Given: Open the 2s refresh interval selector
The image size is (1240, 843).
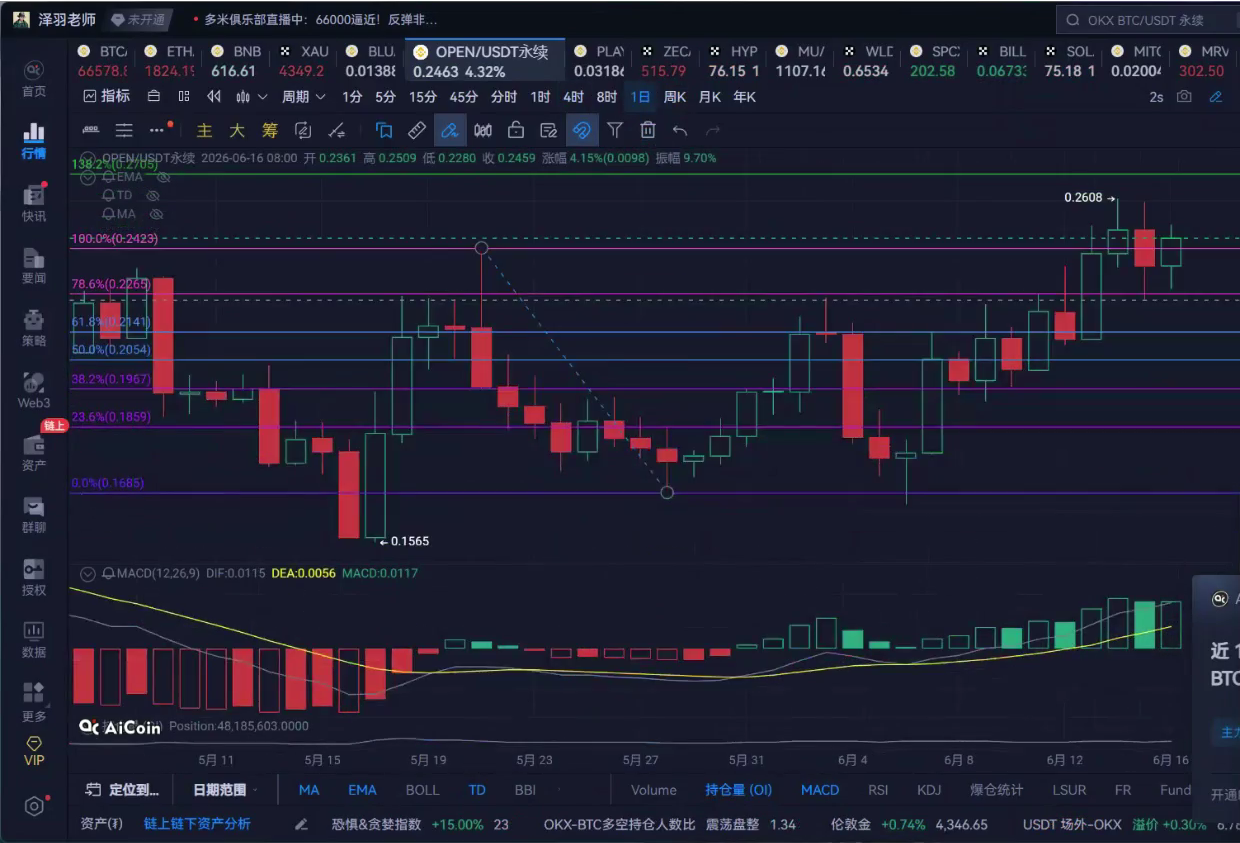Looking at the screenshot, I should (x=1156, y=97).
